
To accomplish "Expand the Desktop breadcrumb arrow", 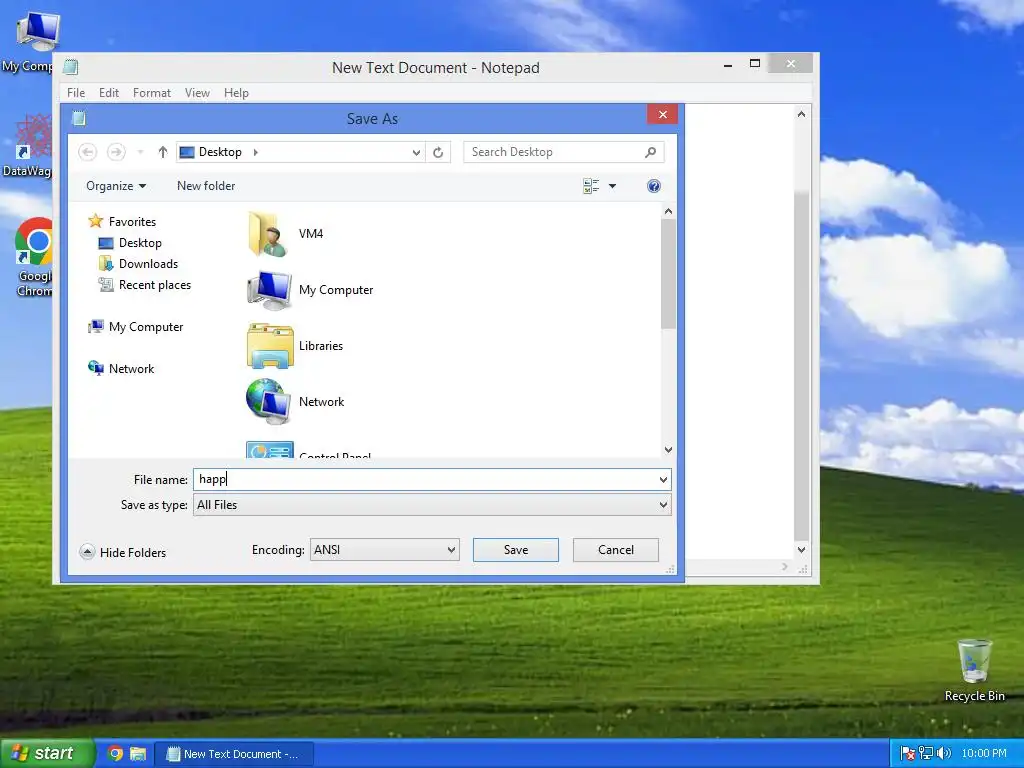I will click(x=255, y=152).
